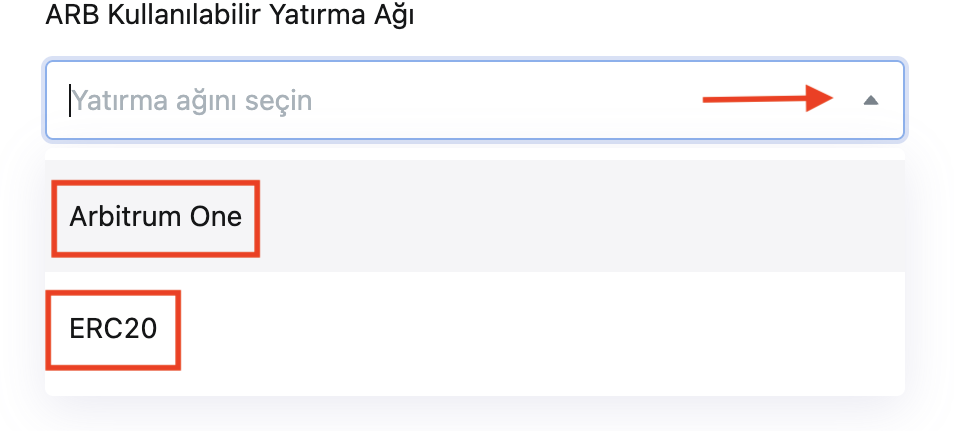Click the dropdown caret arrow icon
The width and height of the screenshot is (954, 431).
pos(871,100)
